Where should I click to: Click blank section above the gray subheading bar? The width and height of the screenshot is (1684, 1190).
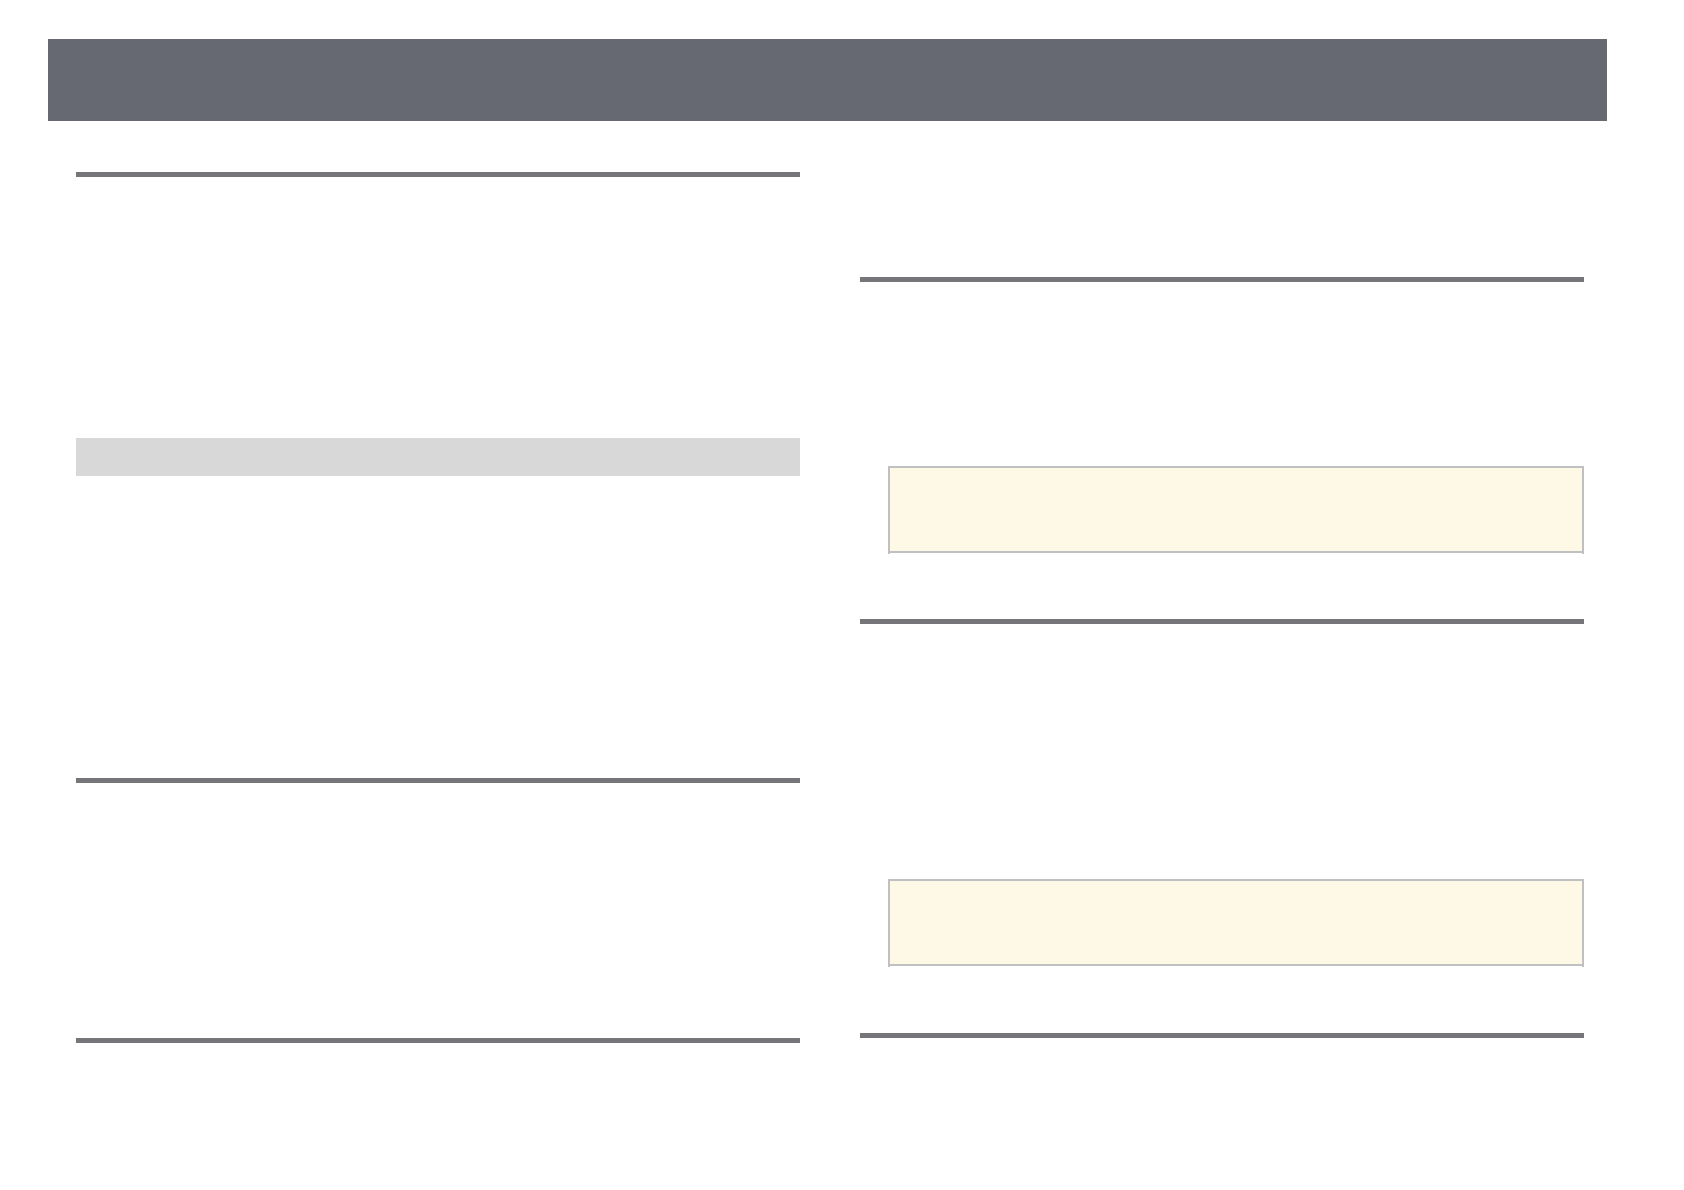pyautogui.click(x=437, y=305)
